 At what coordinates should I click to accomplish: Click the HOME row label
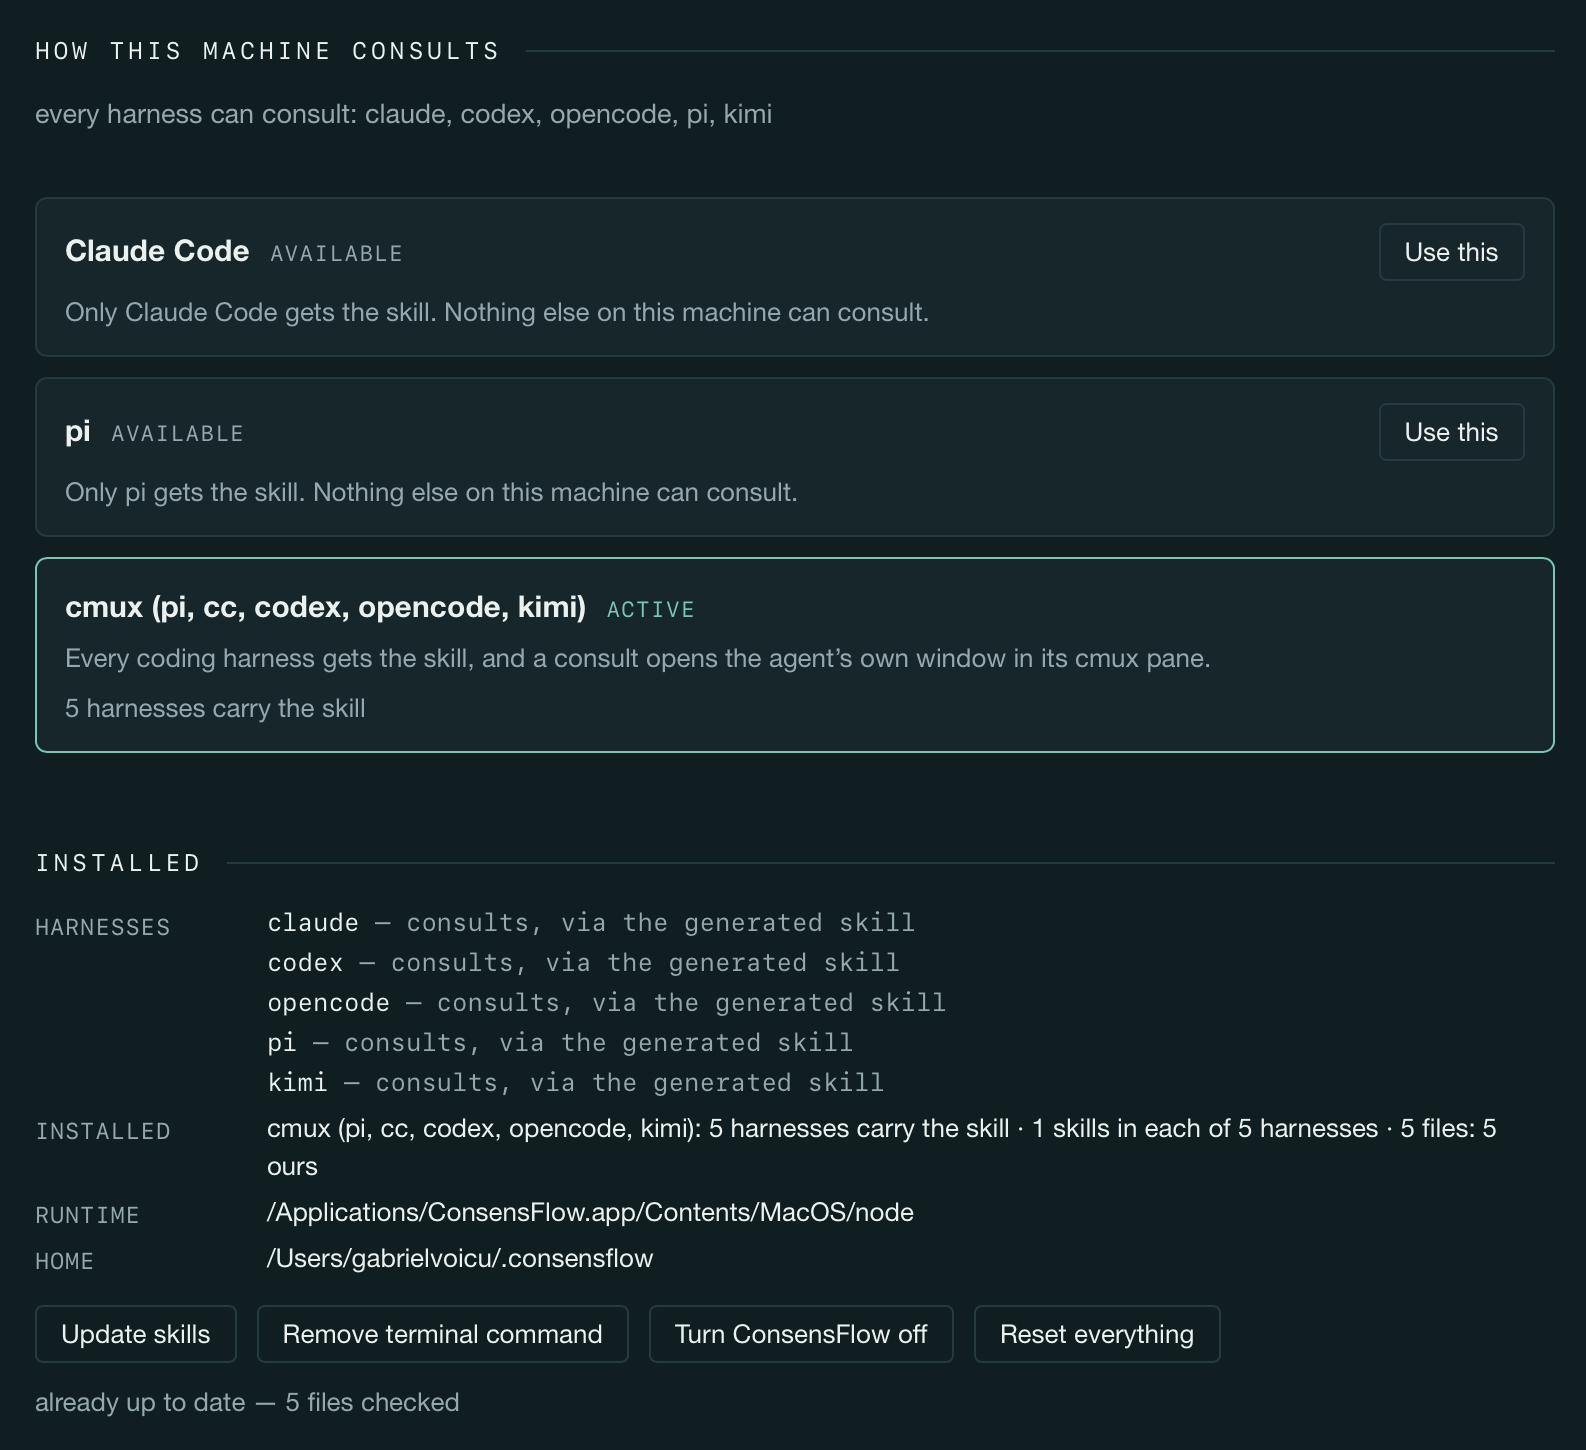tap(64, 1261)
